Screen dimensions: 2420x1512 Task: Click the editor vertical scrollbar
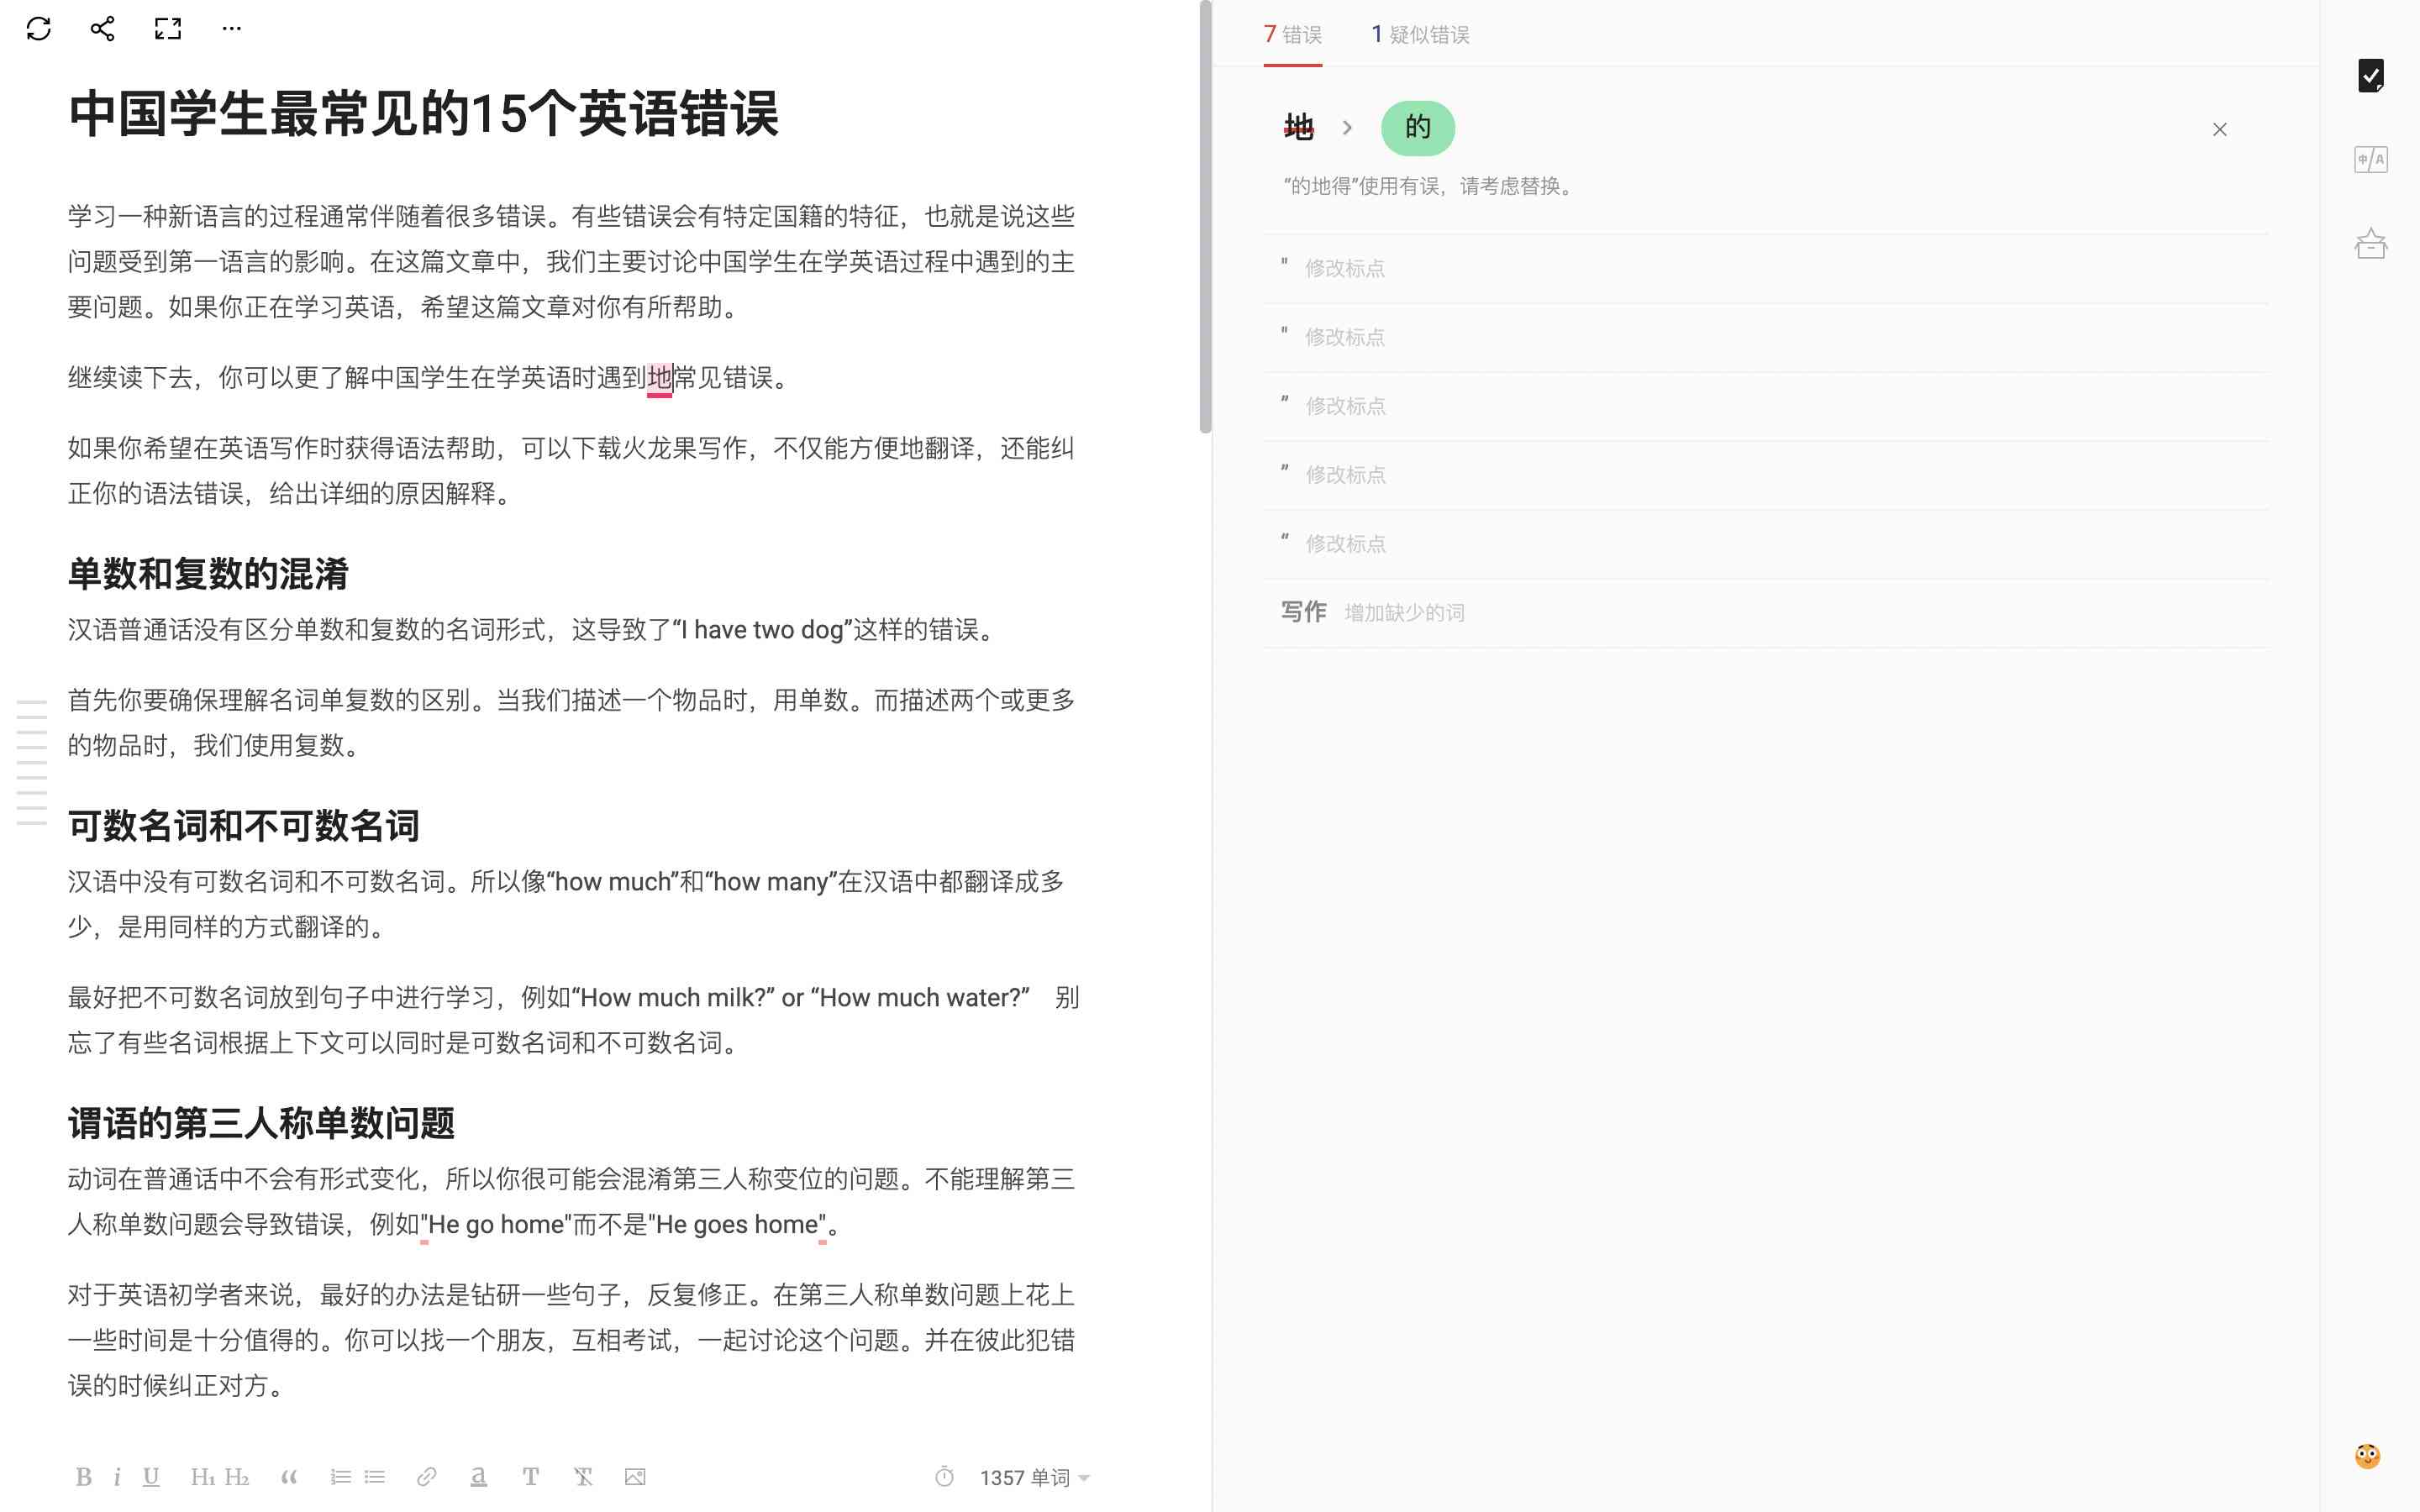1206,218
